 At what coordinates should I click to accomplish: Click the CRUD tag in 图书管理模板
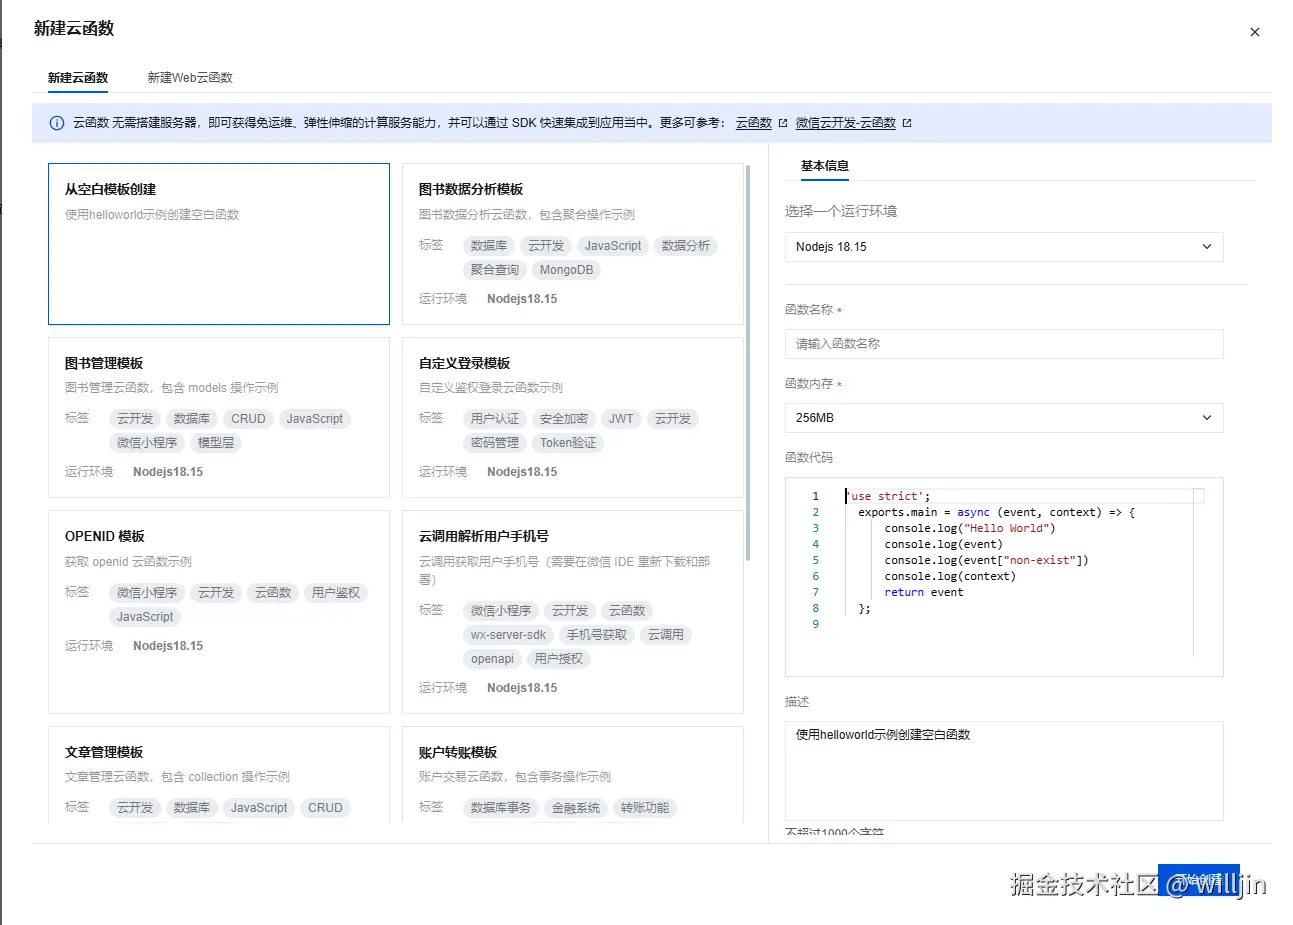coord(248,419)
